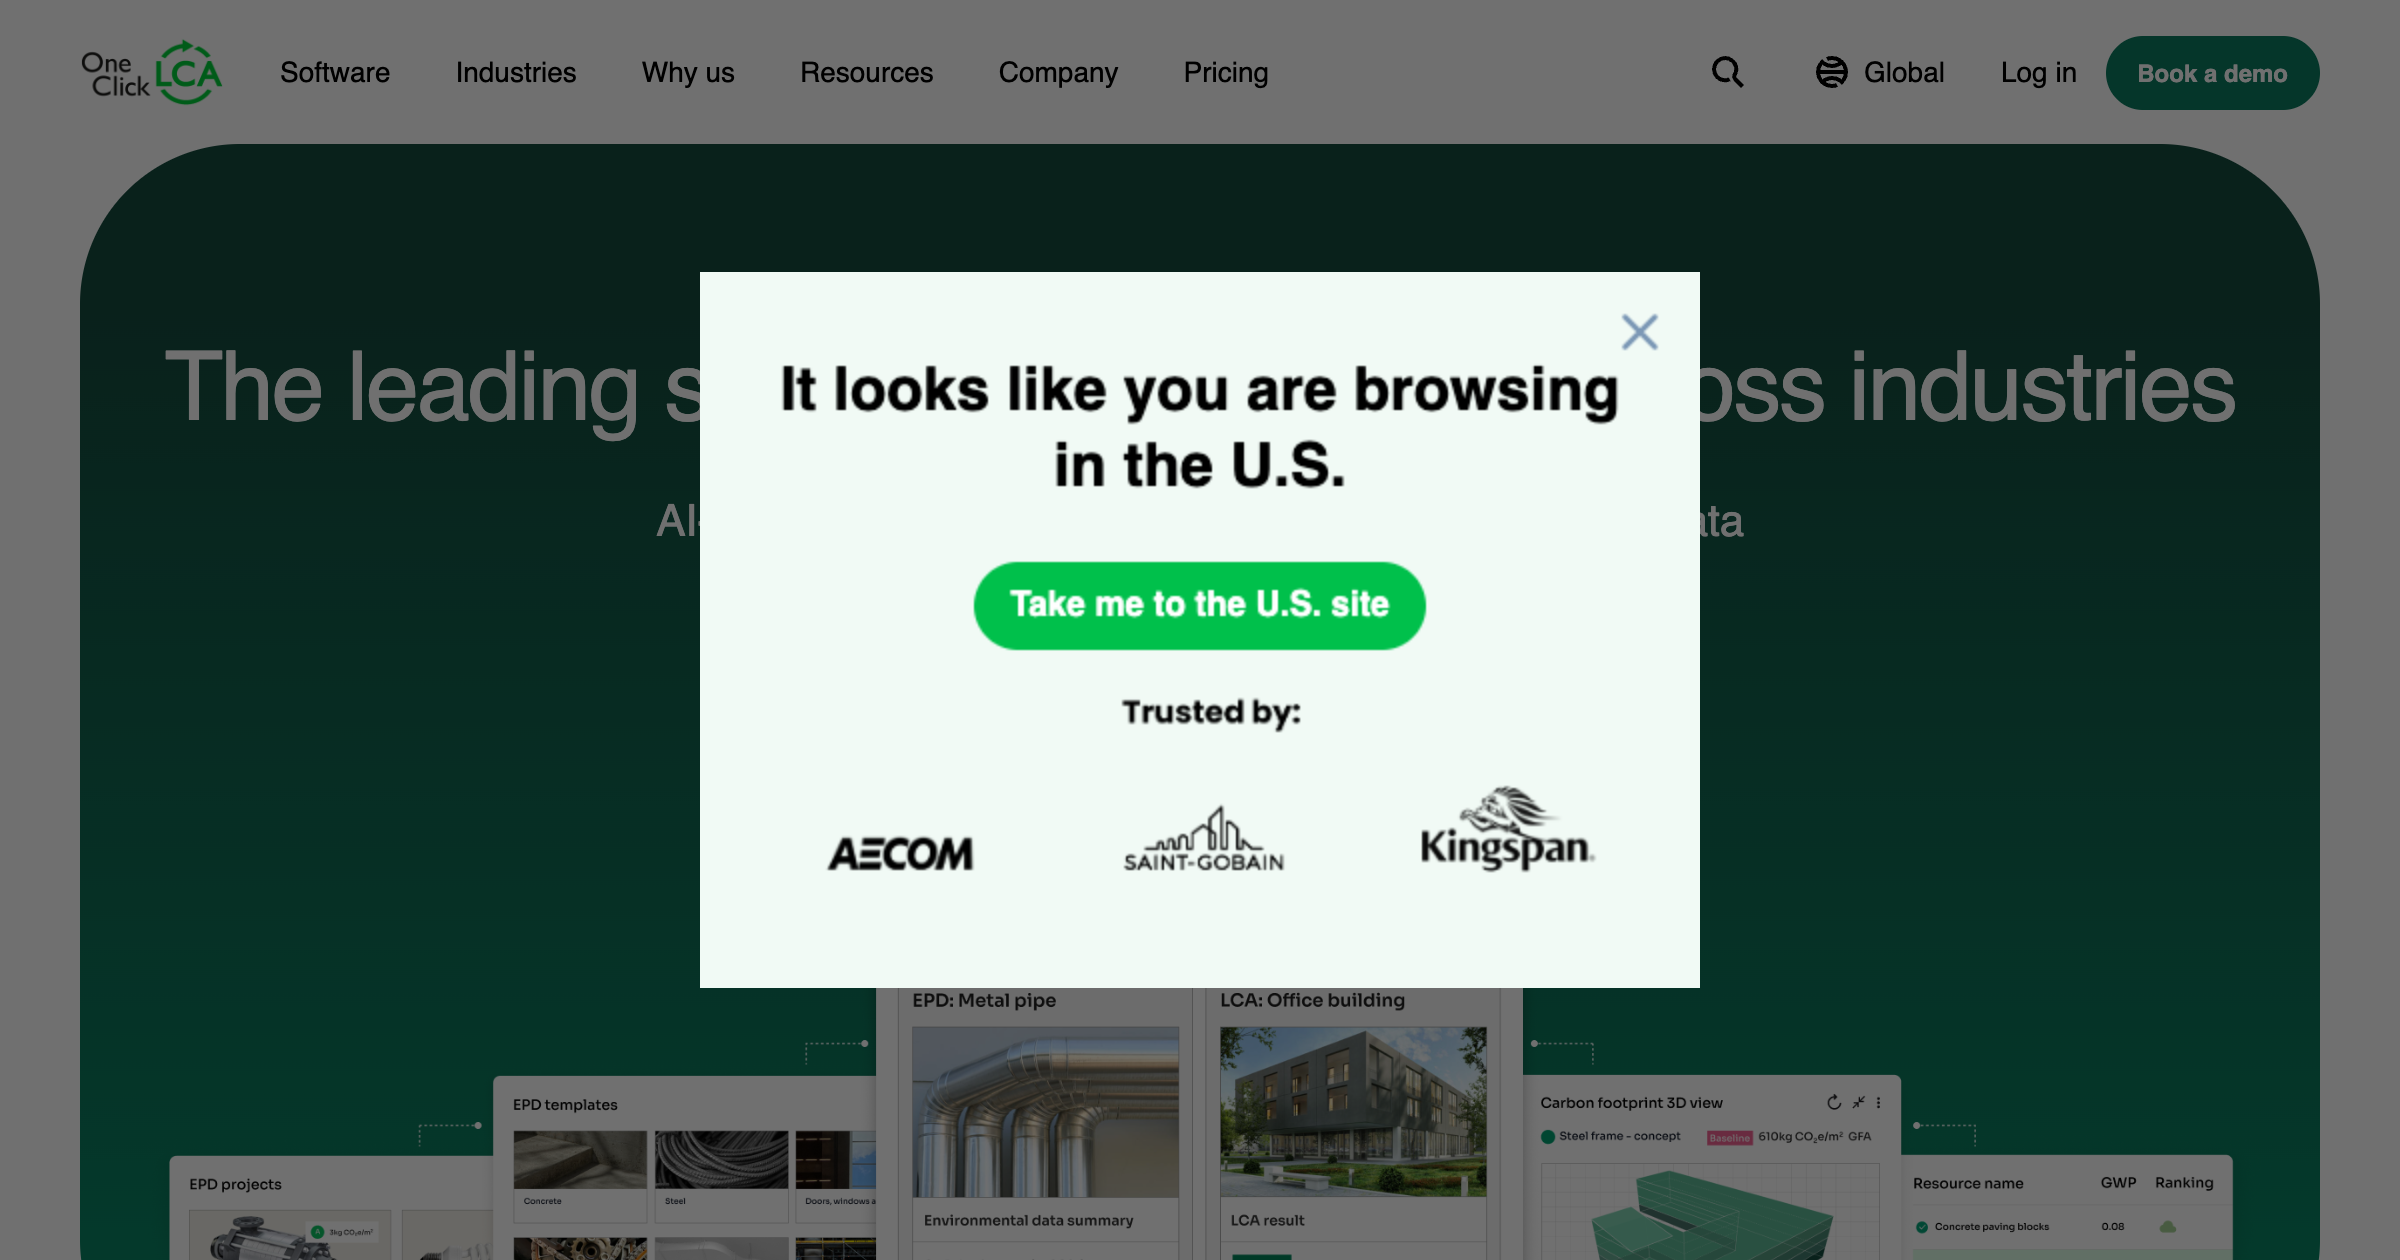
Task: Open the Industries menu
Action: (516, 73)
